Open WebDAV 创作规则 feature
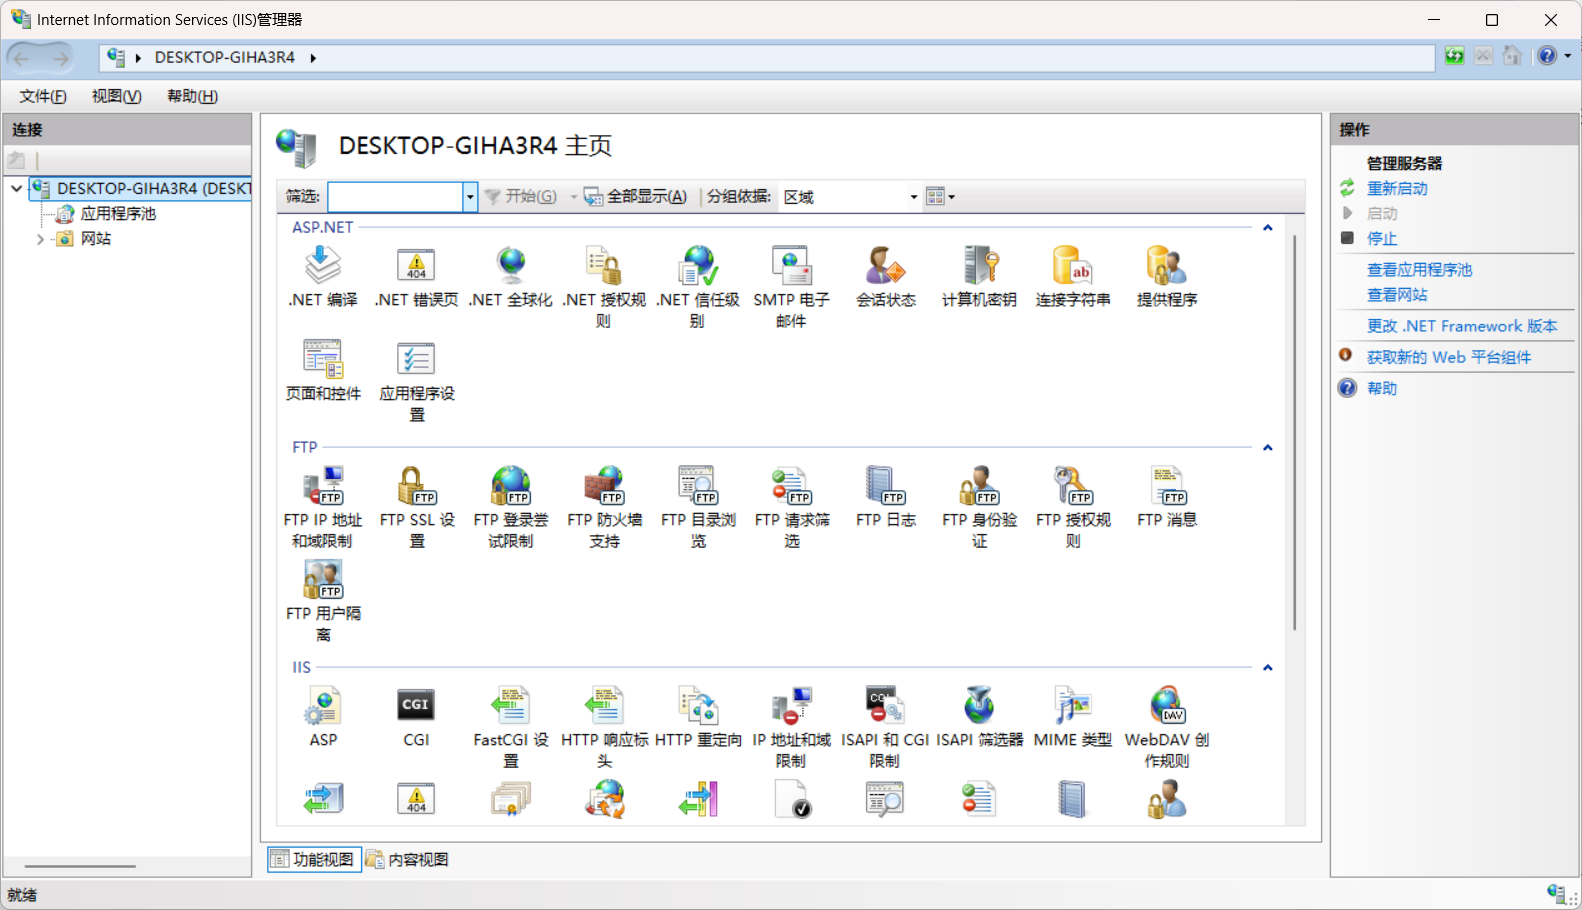The height and width of the screenshot is (910, 1582). [x=1167, y=727]
